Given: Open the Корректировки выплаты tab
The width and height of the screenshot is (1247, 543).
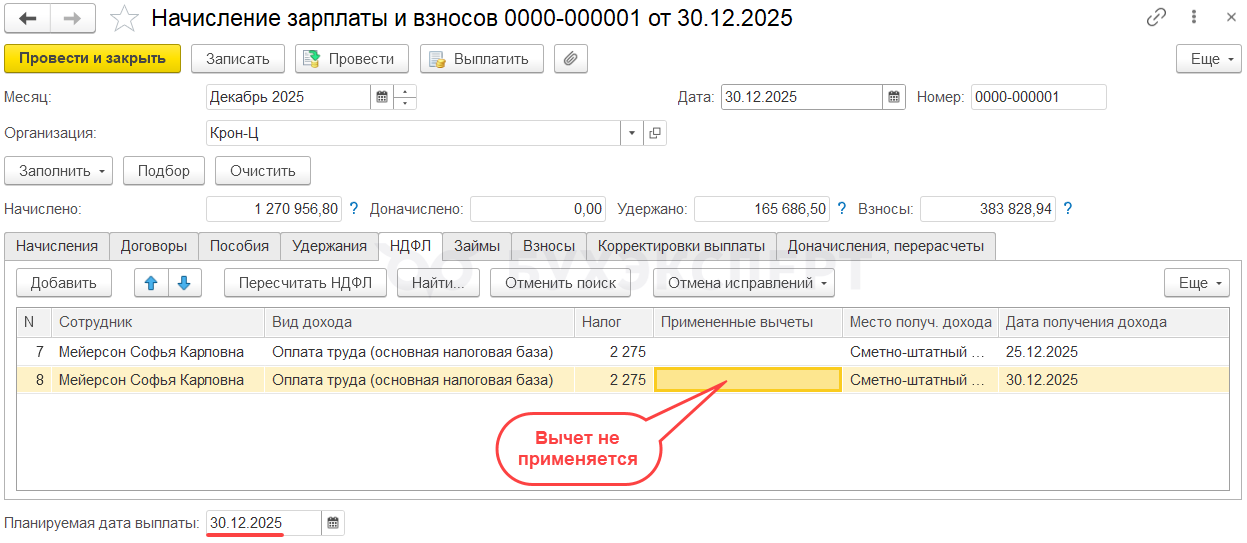Looking at the screenshot, I should [x=681, y=246].
